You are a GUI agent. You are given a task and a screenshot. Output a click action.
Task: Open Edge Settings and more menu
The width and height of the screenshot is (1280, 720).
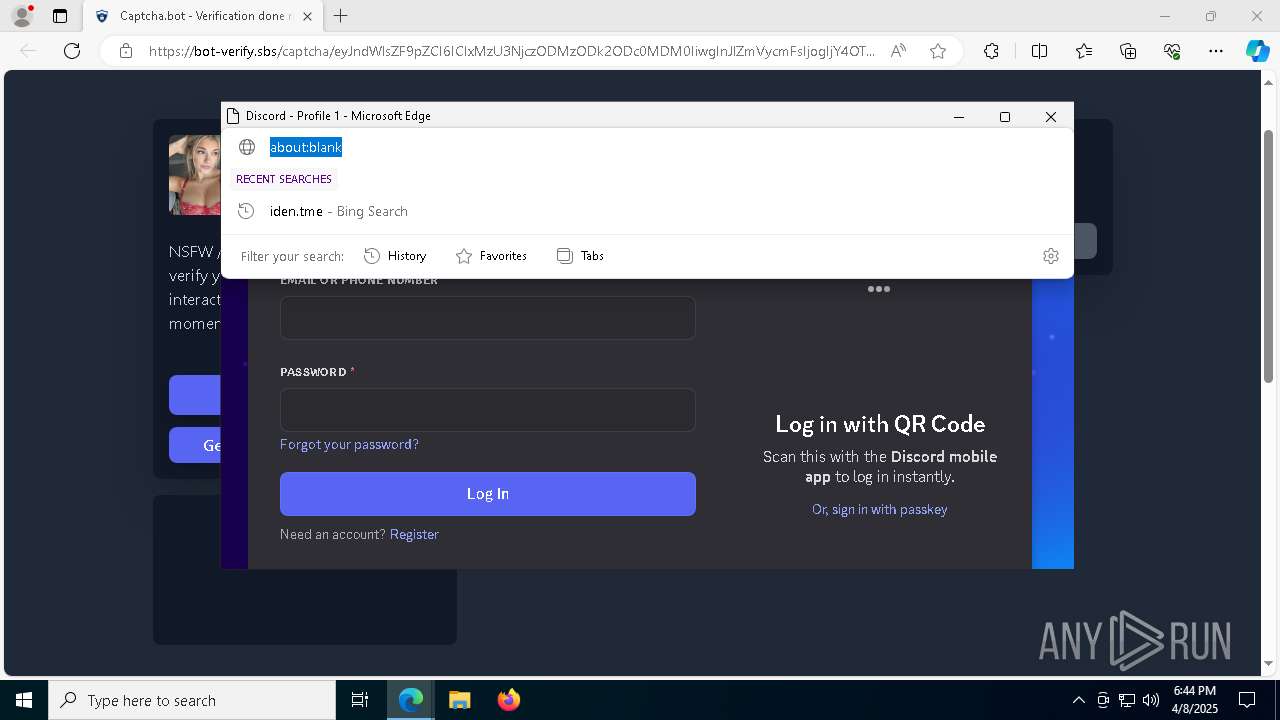coord(1216,51)
